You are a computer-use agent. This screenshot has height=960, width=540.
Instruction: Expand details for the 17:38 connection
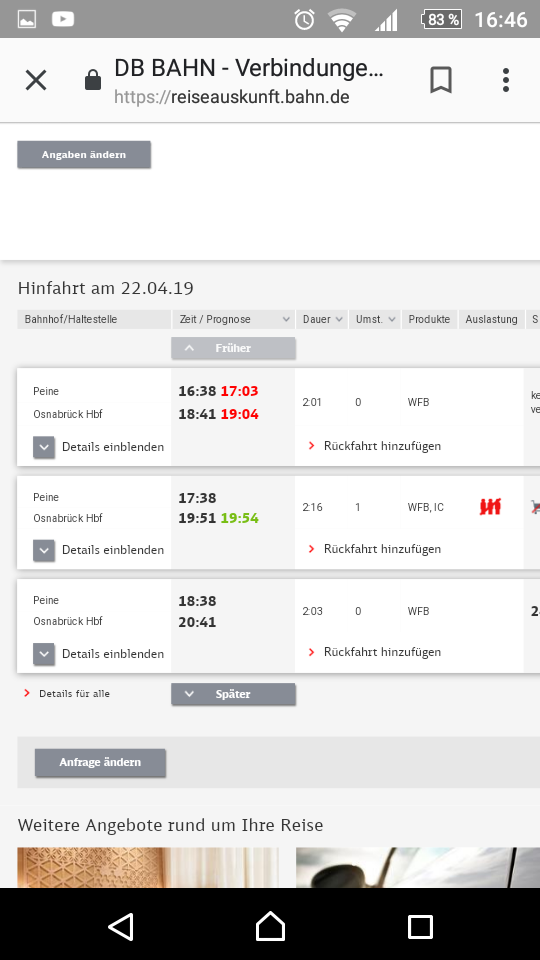click(x=99, y=550)
